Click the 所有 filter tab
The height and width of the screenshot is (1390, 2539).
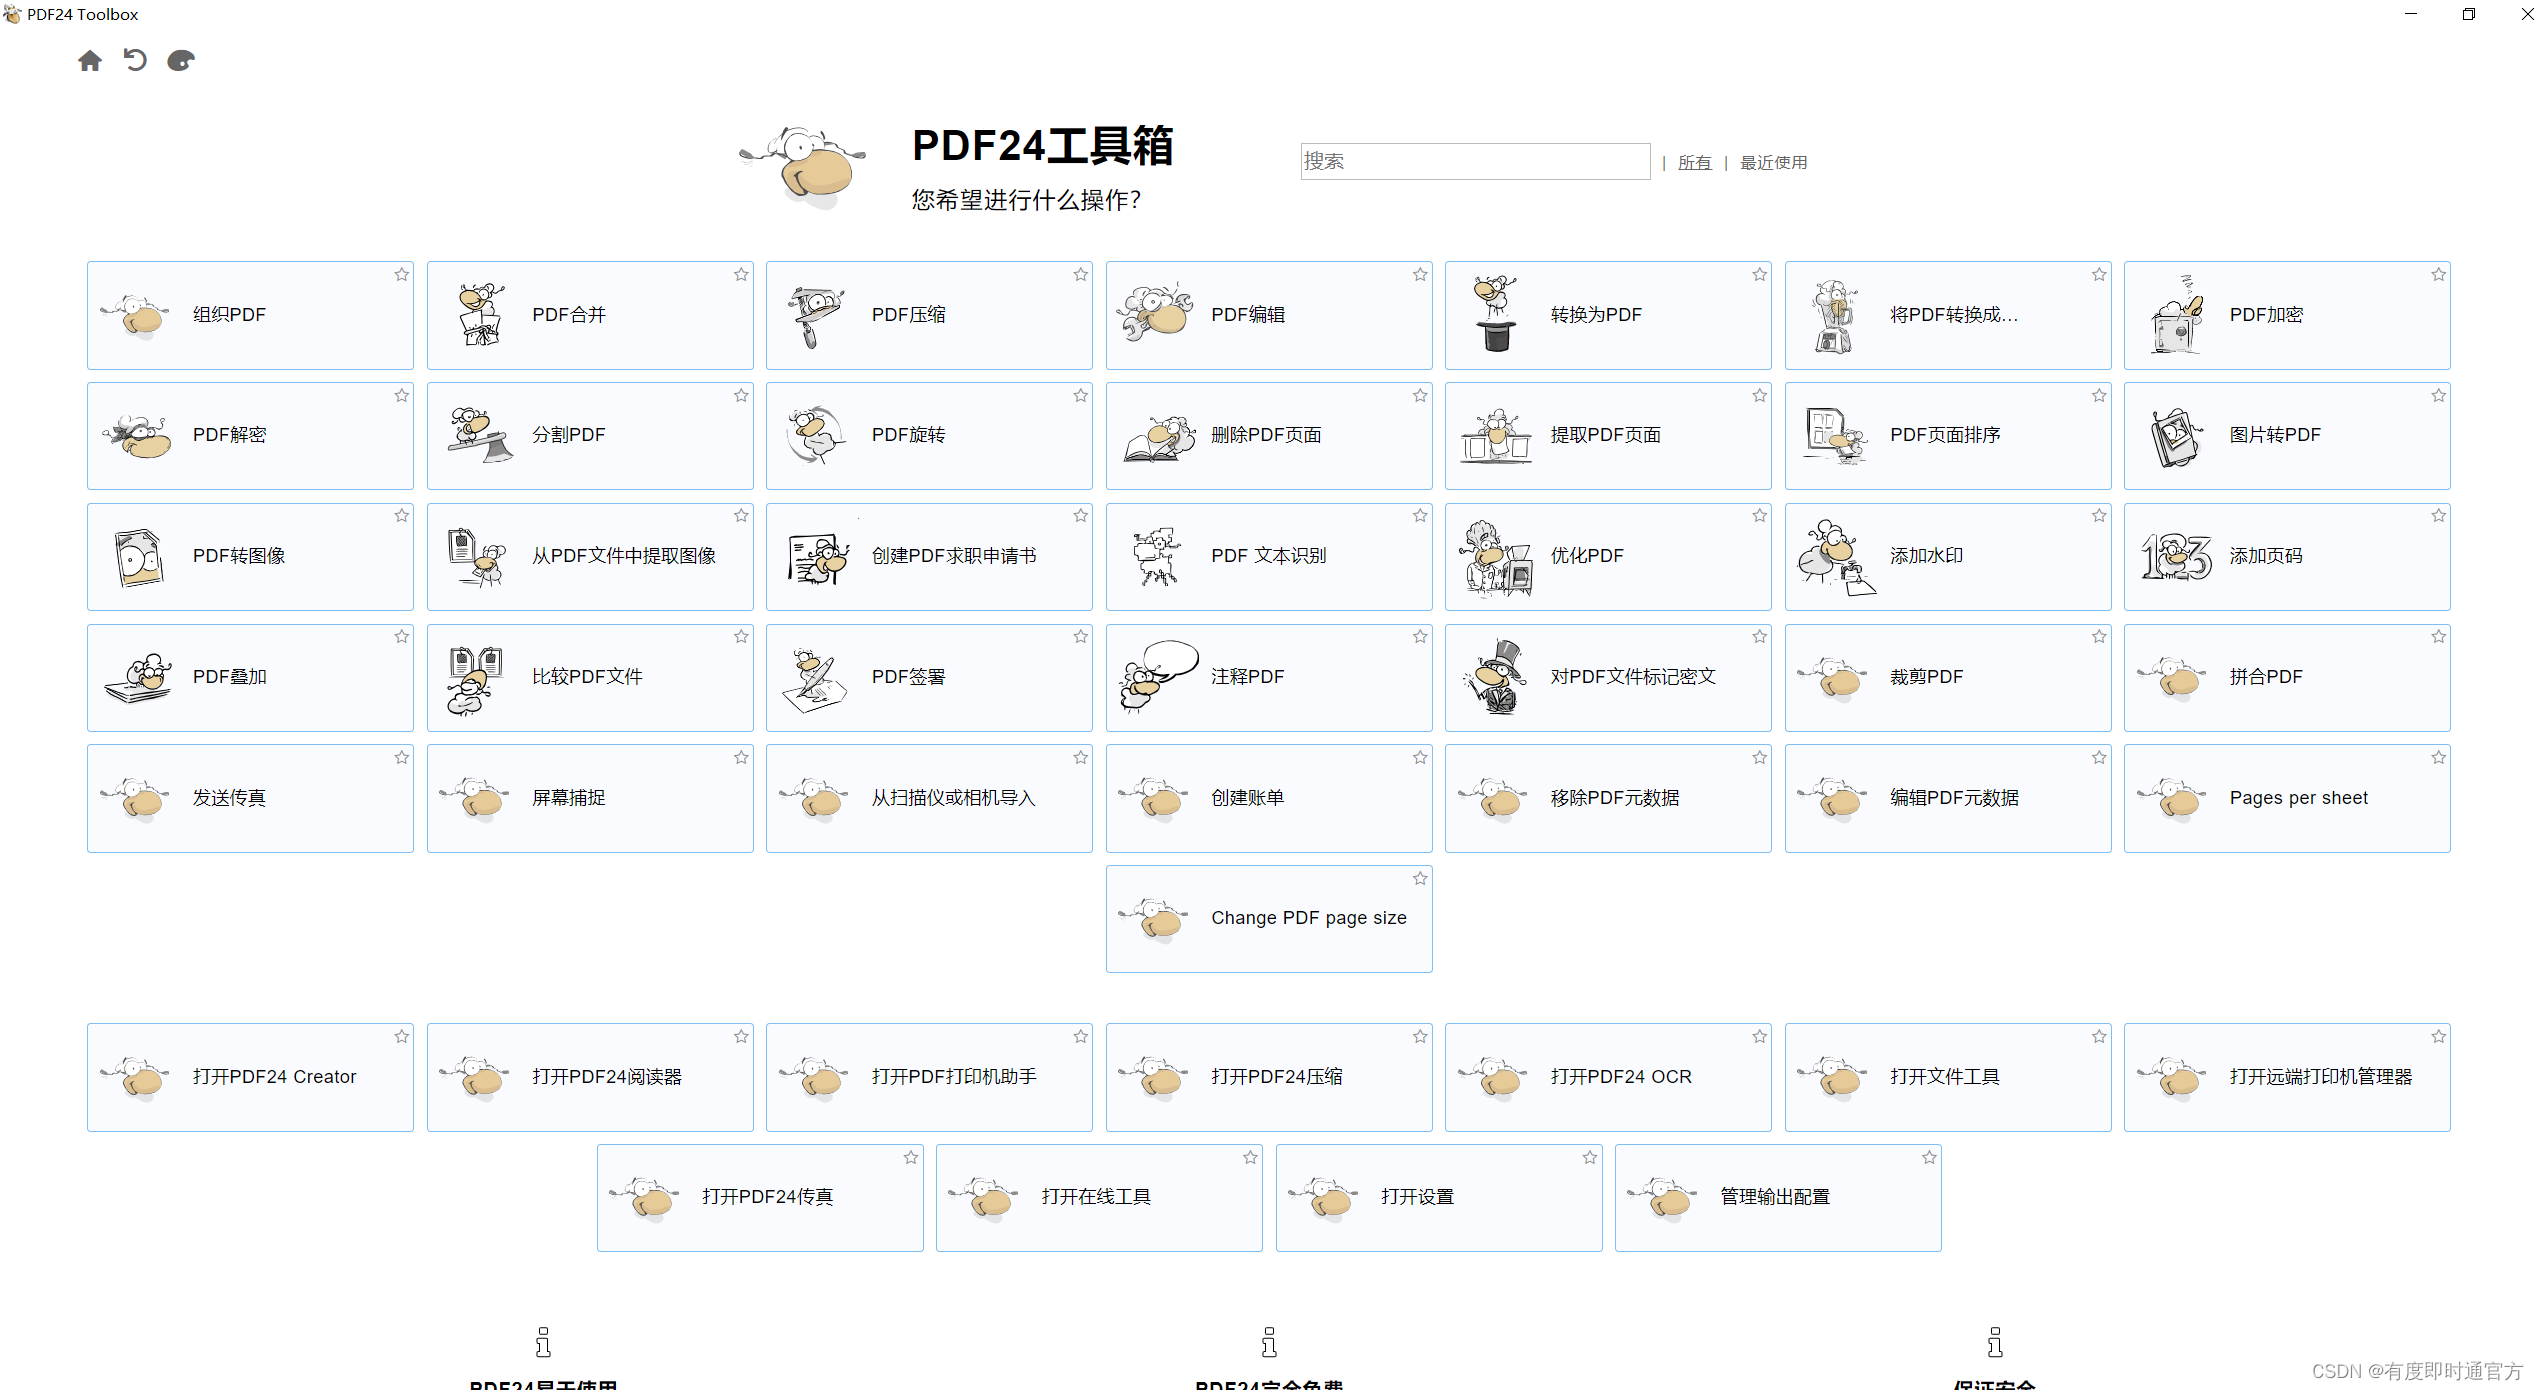point(1692,163)
